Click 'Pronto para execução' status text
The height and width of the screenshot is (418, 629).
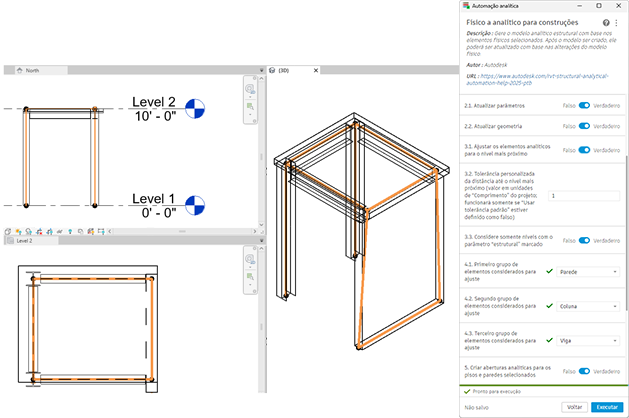pos(497,391)
